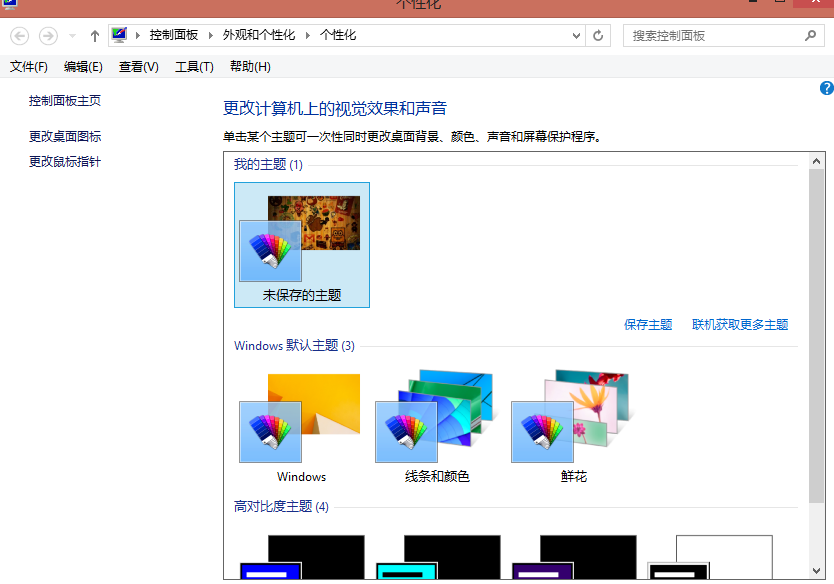Open the 工具(T) menu
This screenshot has width=834, height=584.
tap(194, 67)
